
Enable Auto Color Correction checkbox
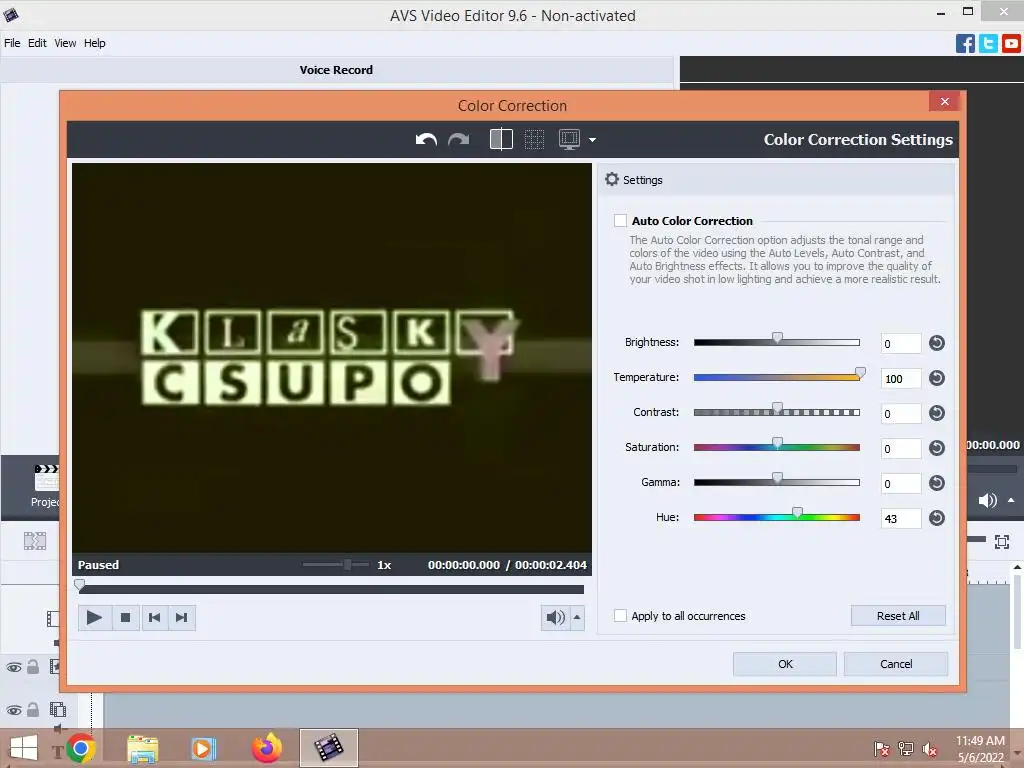click(620, 221)
